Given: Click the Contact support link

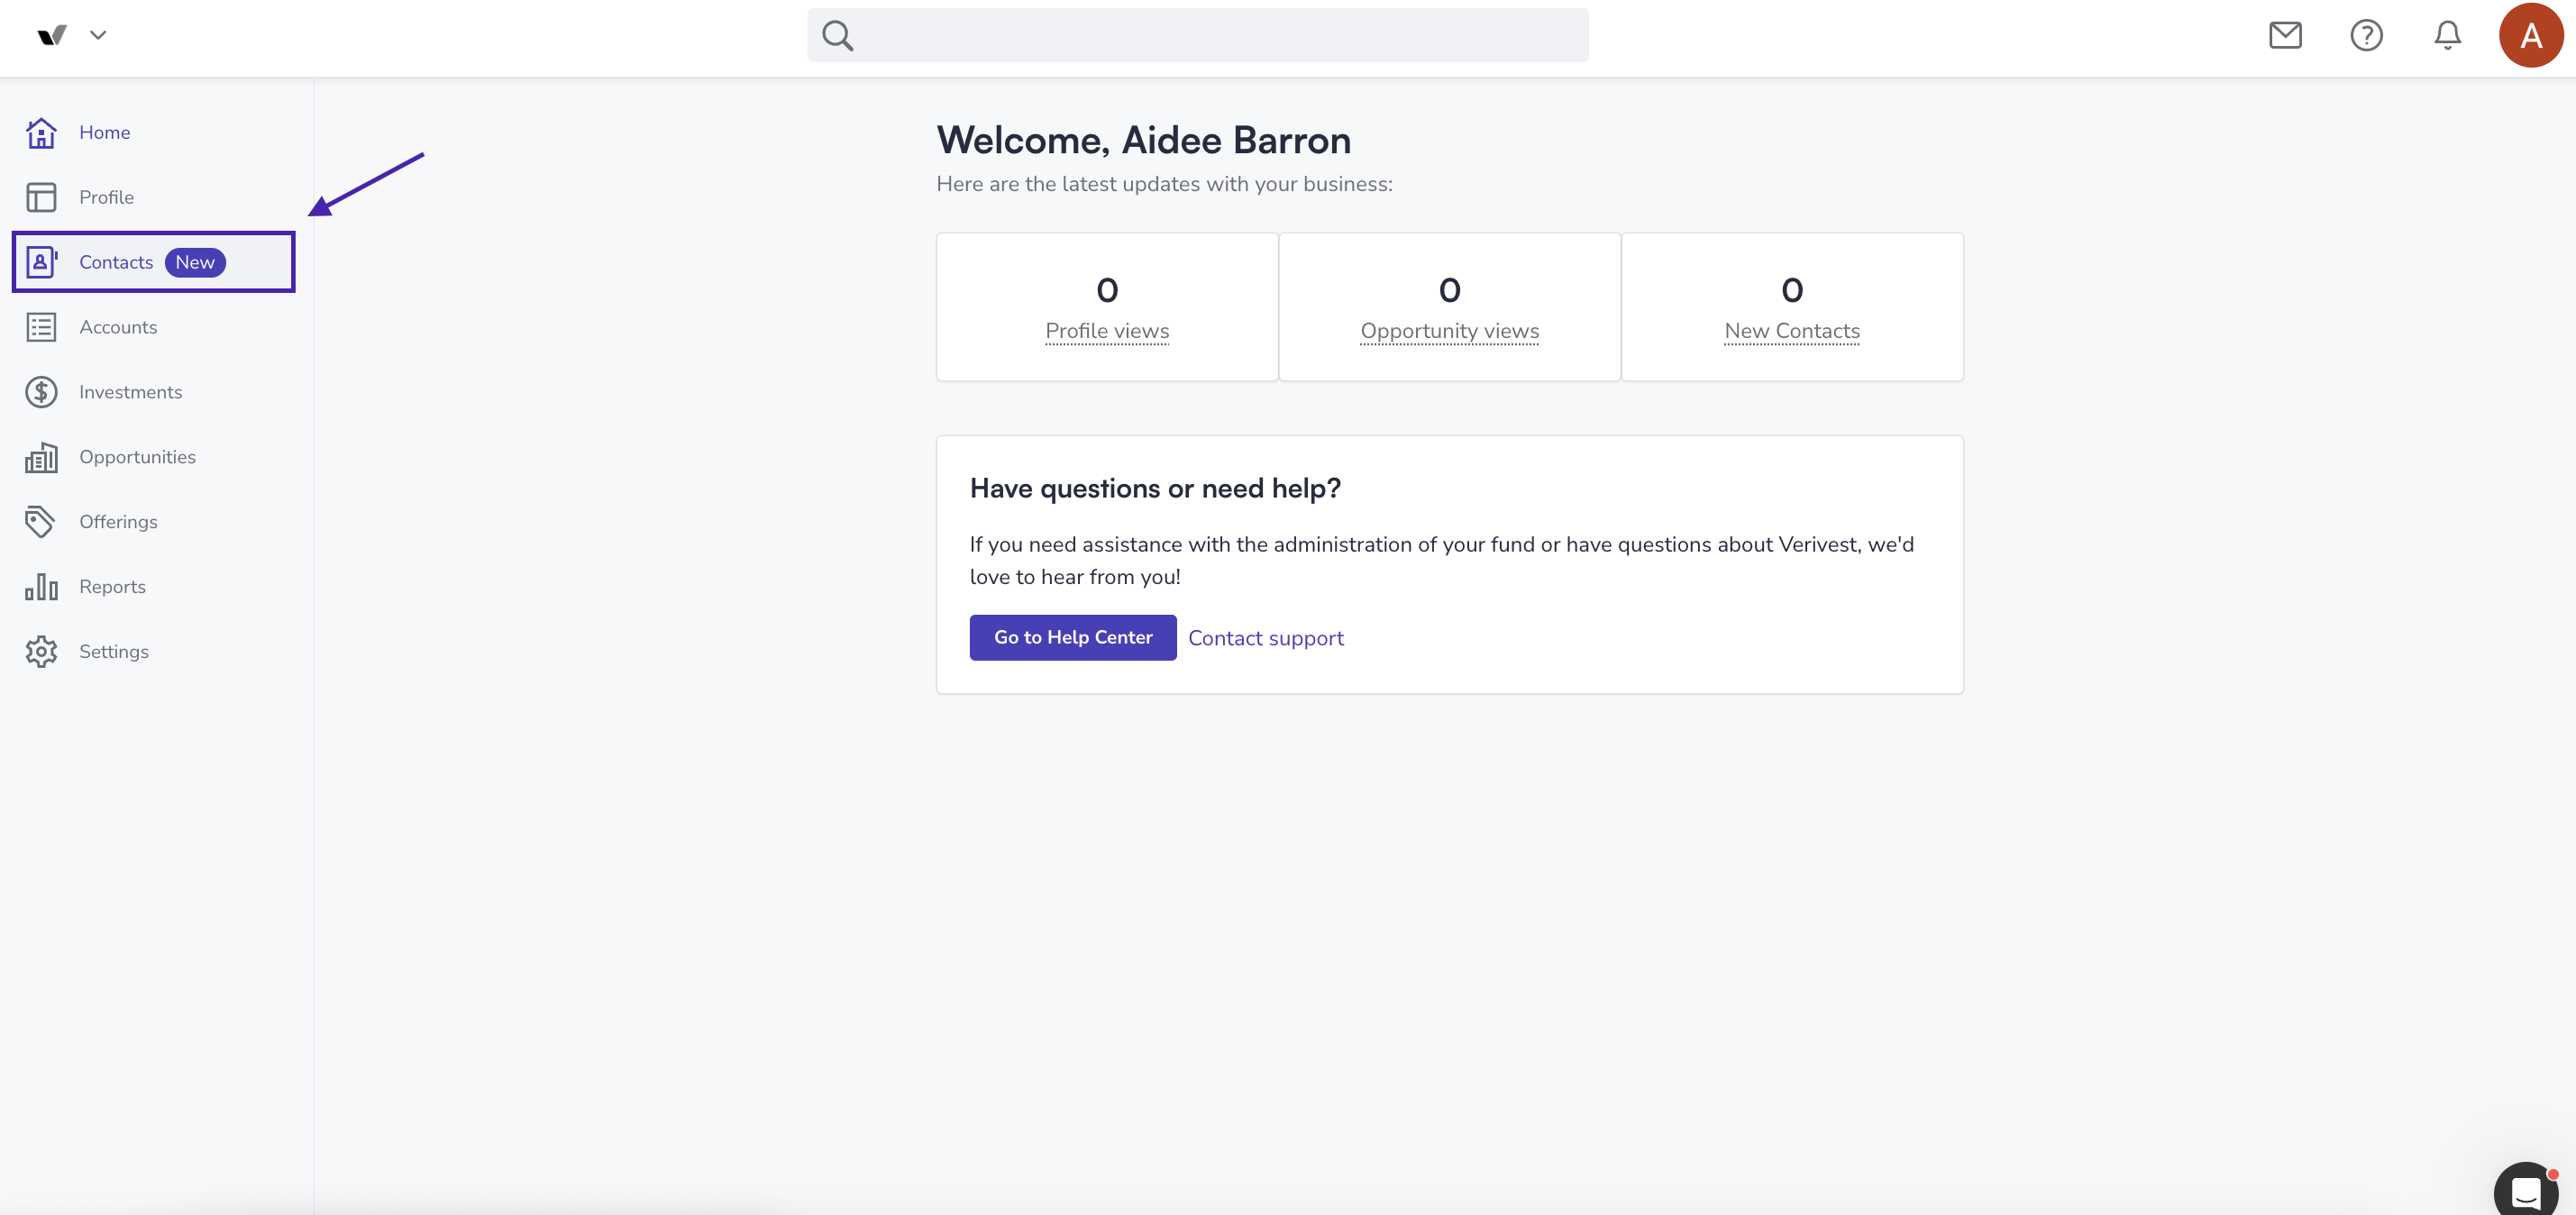Looking at the screenshot, I should (1266, 638).
